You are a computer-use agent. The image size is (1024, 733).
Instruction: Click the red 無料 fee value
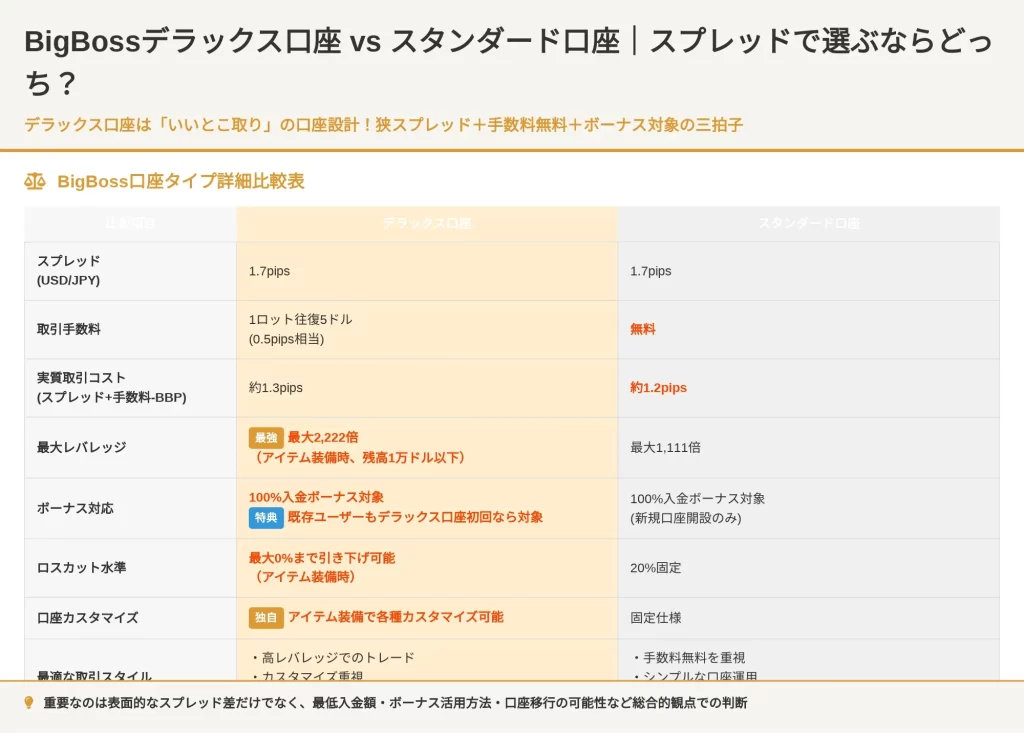pos(643,329)
